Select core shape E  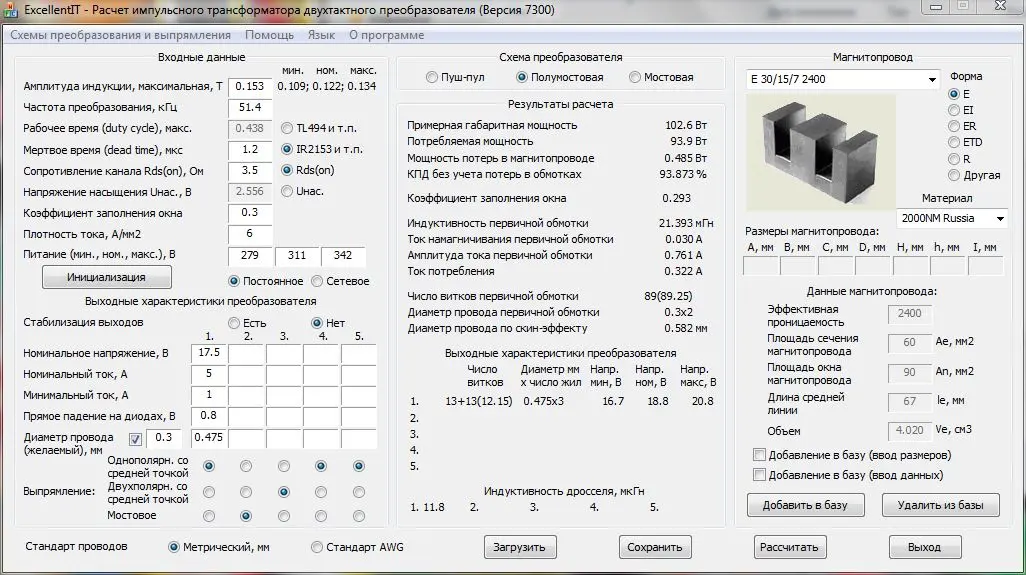click(959, 94)
